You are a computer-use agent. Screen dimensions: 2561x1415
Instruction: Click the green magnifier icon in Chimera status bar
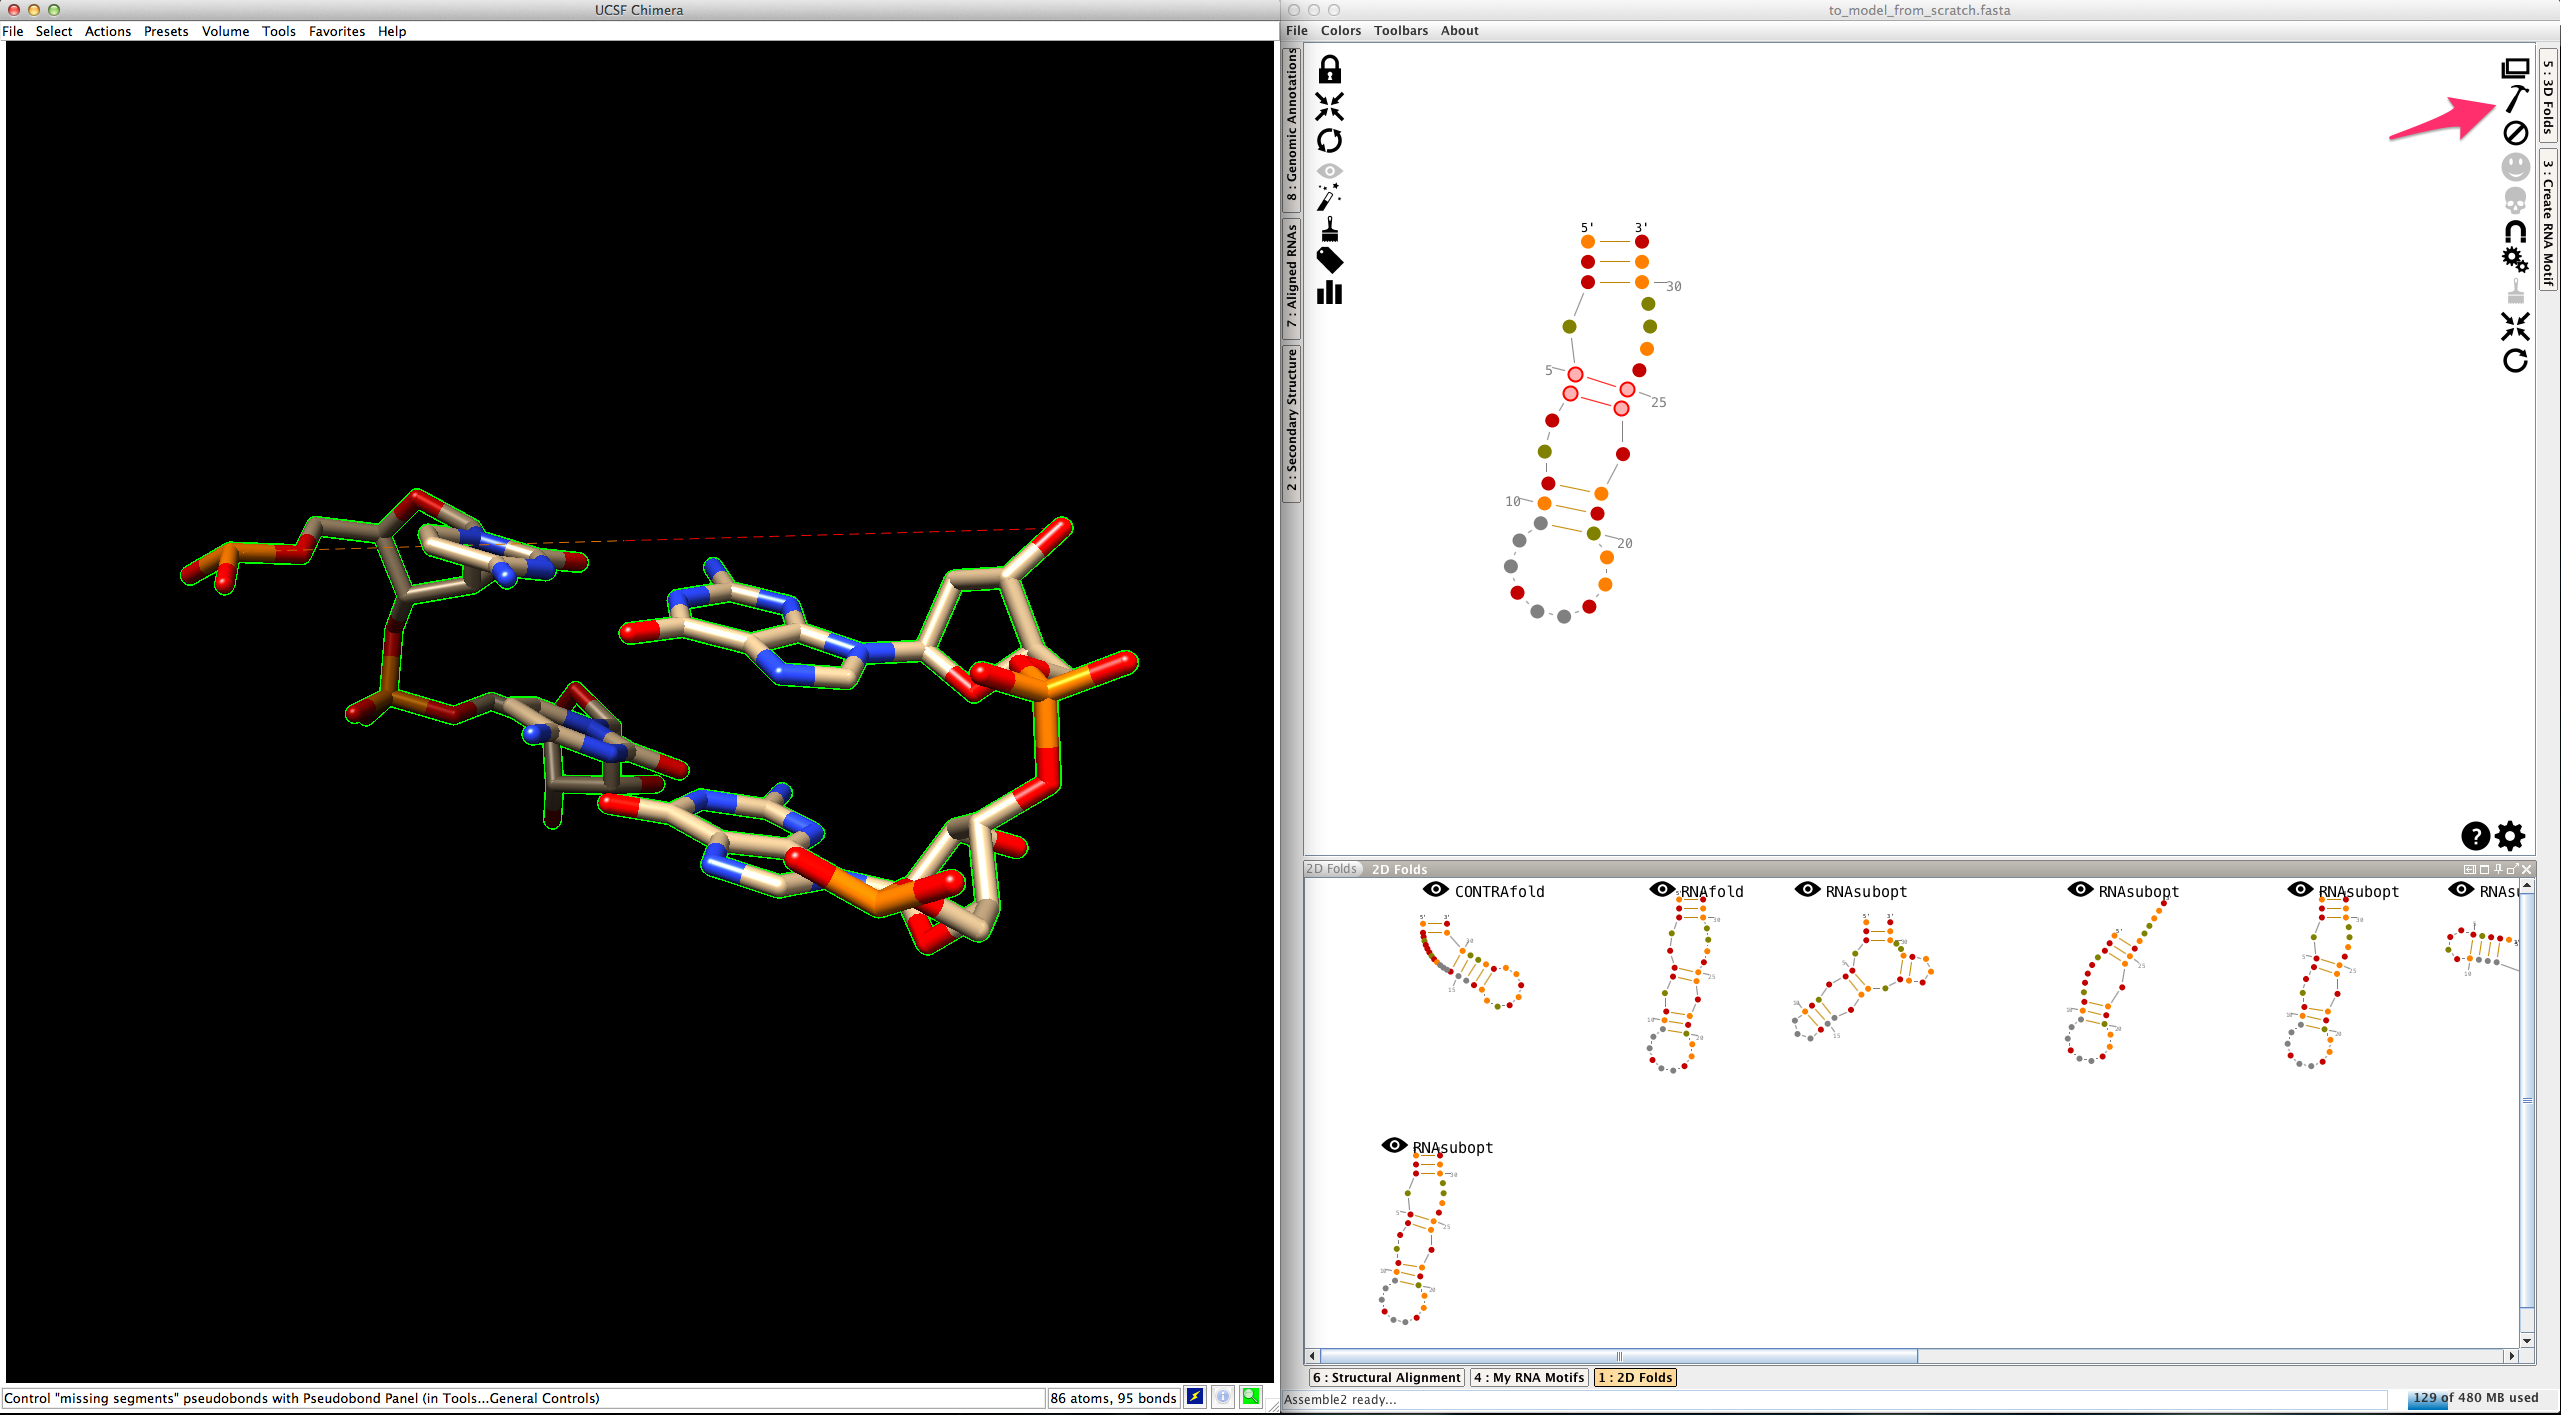1251,1397
